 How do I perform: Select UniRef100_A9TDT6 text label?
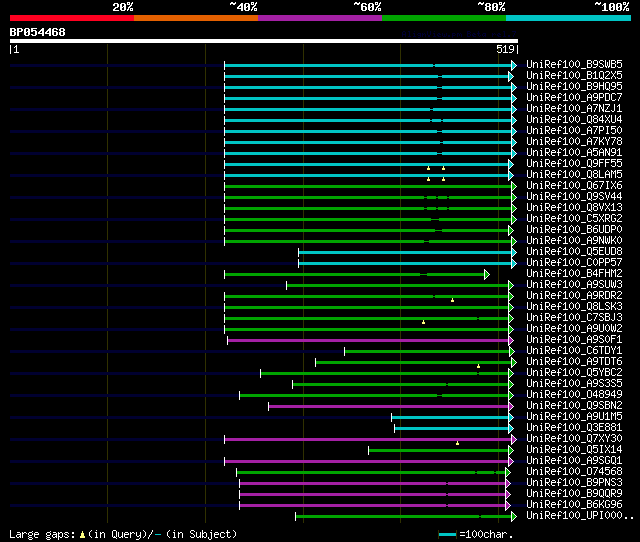574,362
